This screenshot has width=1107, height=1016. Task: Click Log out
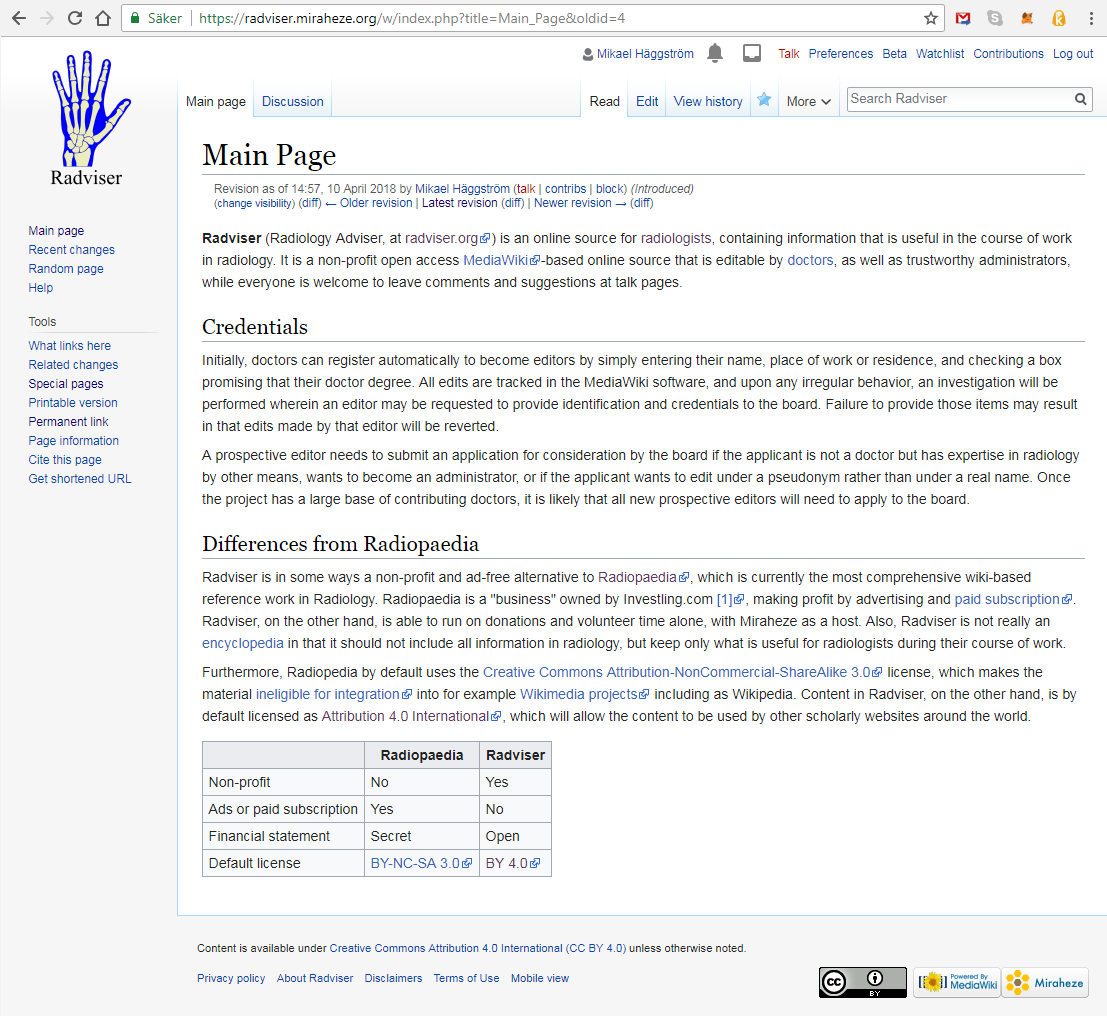pyautogui.click(x=1072, y=54)
